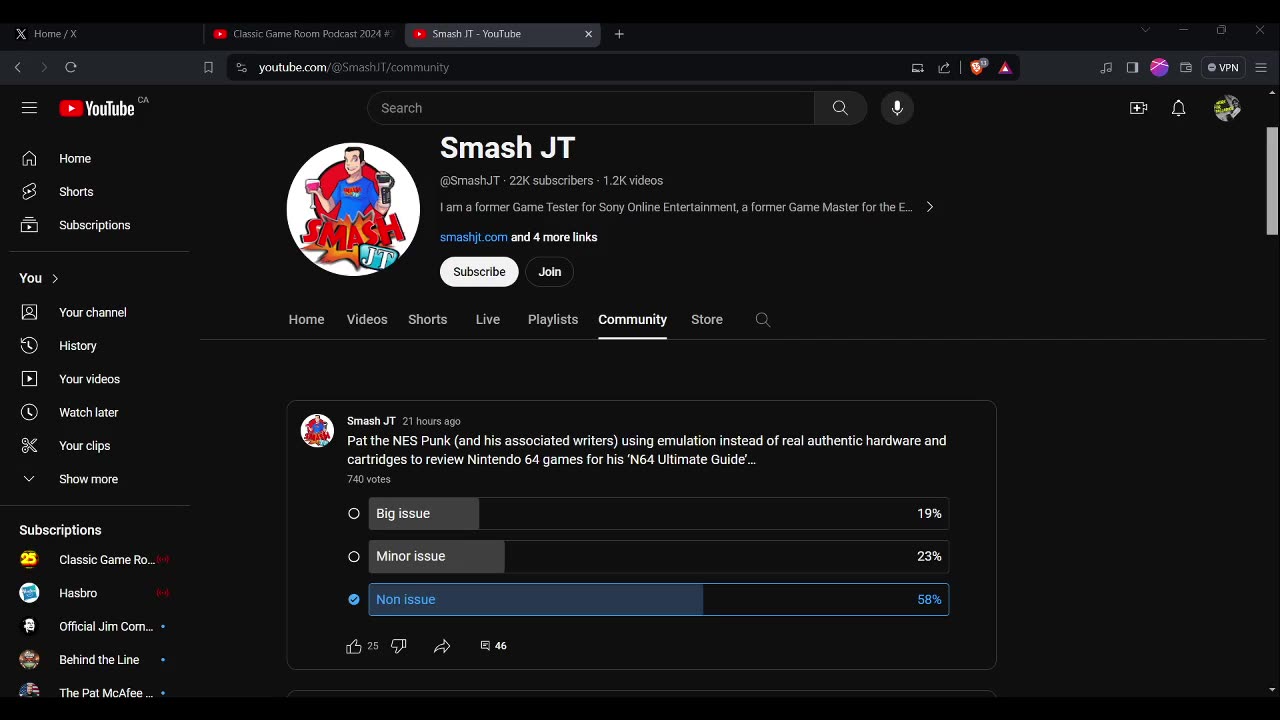This screenshot has height=720, width=1280.
Task: Open a new browser tab
Action: (x=619, y=34)
